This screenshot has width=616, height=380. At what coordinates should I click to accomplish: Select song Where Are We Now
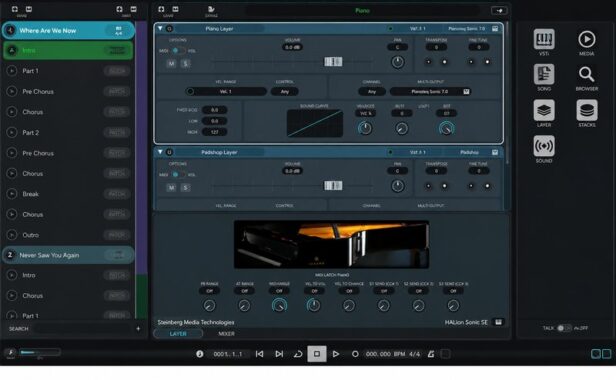pos(68,30)
